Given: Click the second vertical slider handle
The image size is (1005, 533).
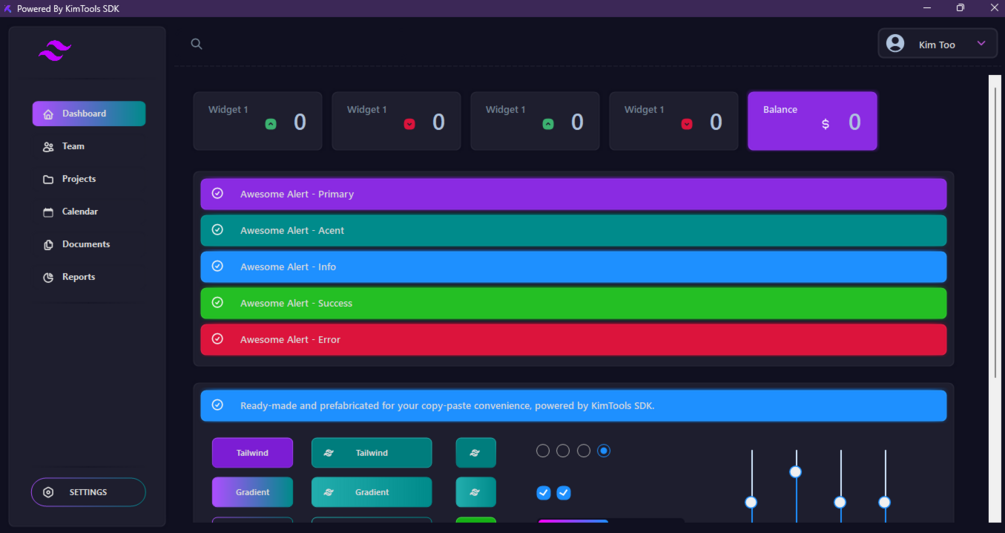Looking at the screenshot, I should [795, 472].
